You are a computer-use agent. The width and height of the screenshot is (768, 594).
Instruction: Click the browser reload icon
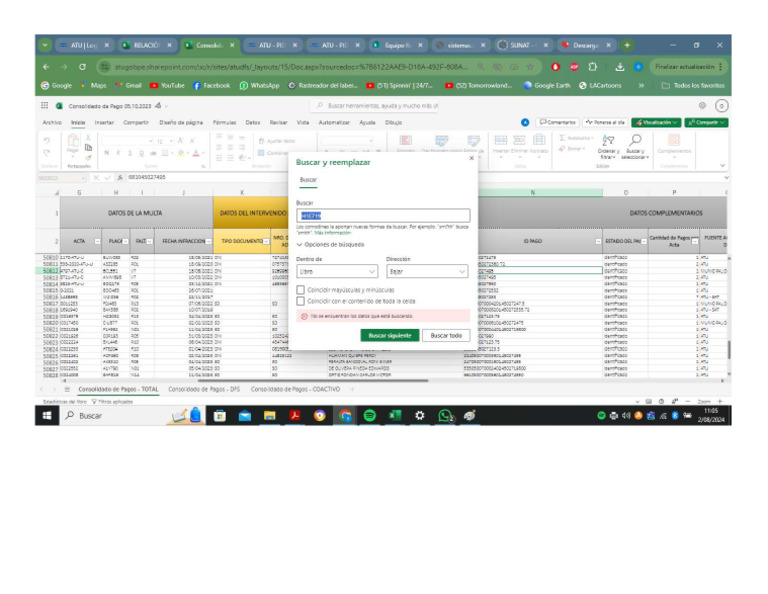pos(82,67)
